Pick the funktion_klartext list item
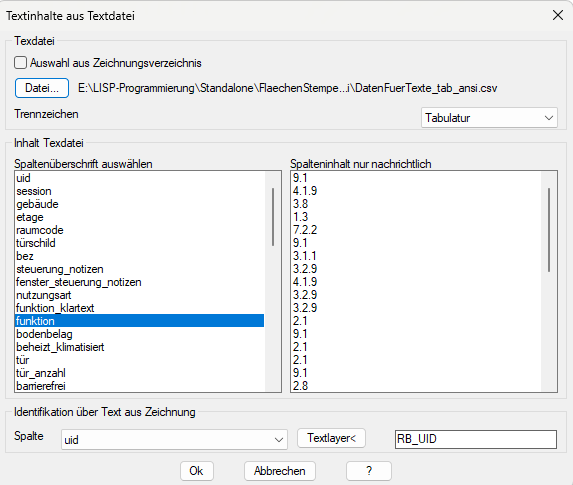573x485 pixels. point(140,308)
